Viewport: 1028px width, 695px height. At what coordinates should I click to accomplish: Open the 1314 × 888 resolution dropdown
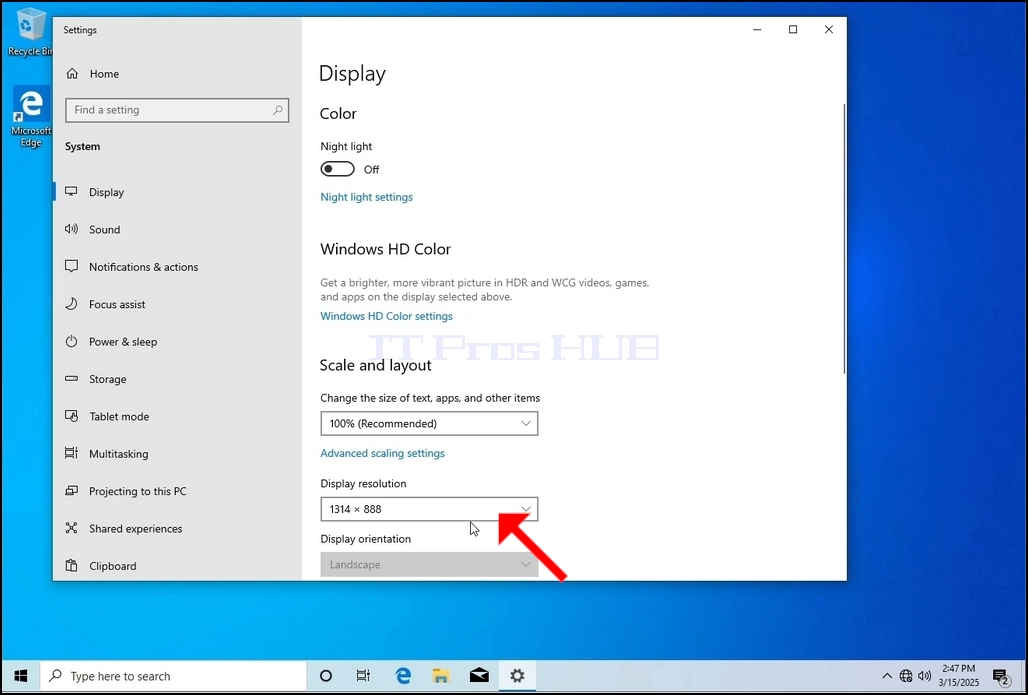429,509
